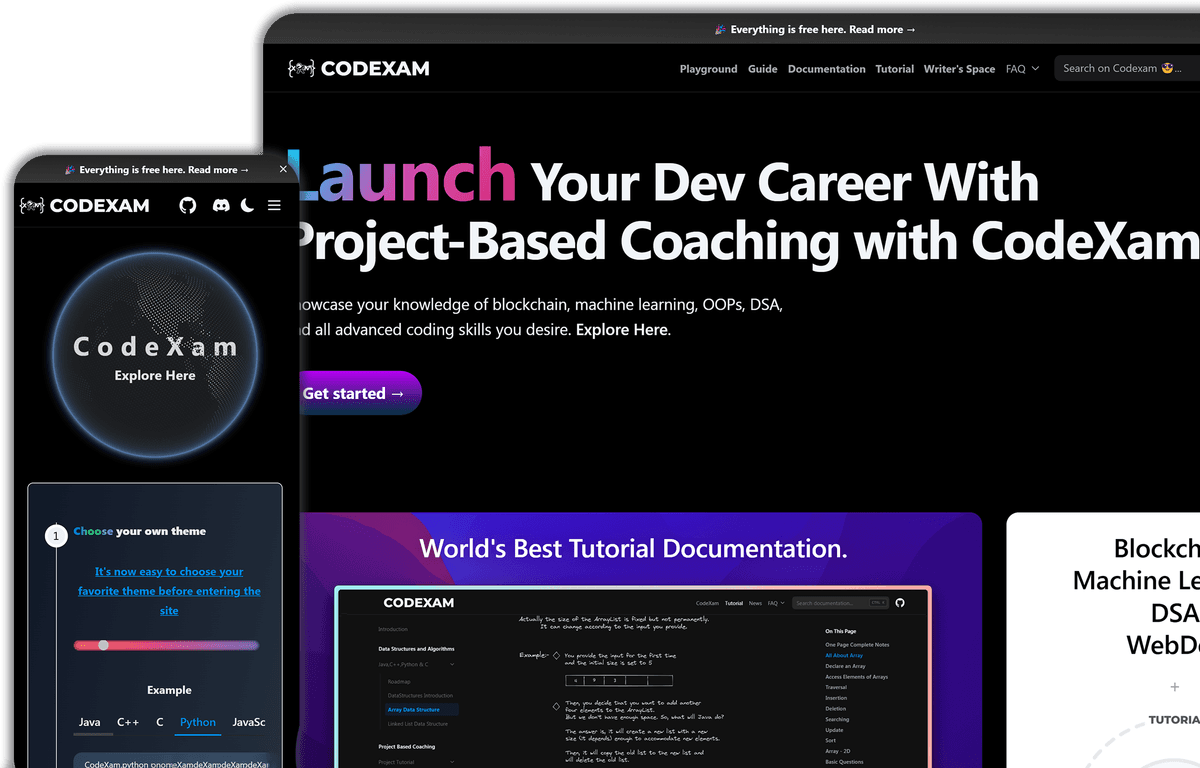
Task: Jump to Insertion section
Action: 836,698
